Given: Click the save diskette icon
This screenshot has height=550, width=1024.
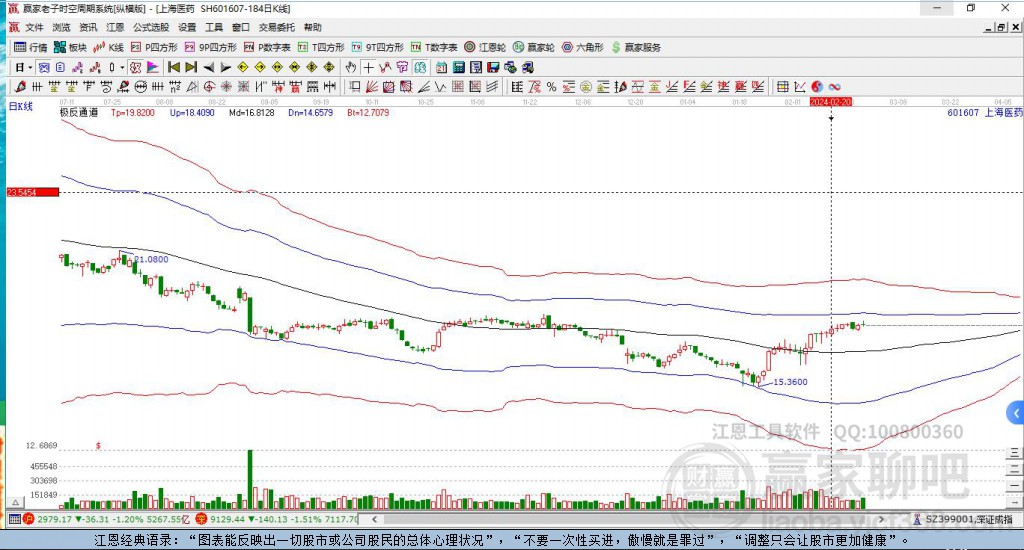Looking at the screenshot, I should (x=494, y=67).
